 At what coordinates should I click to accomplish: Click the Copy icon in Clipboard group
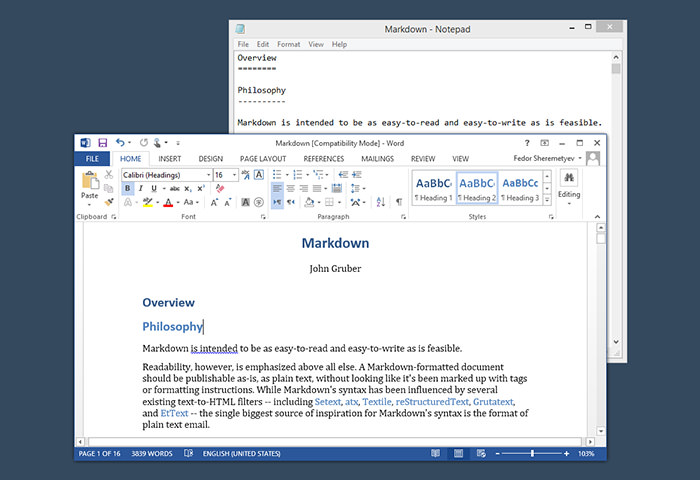tap(108, 188)
